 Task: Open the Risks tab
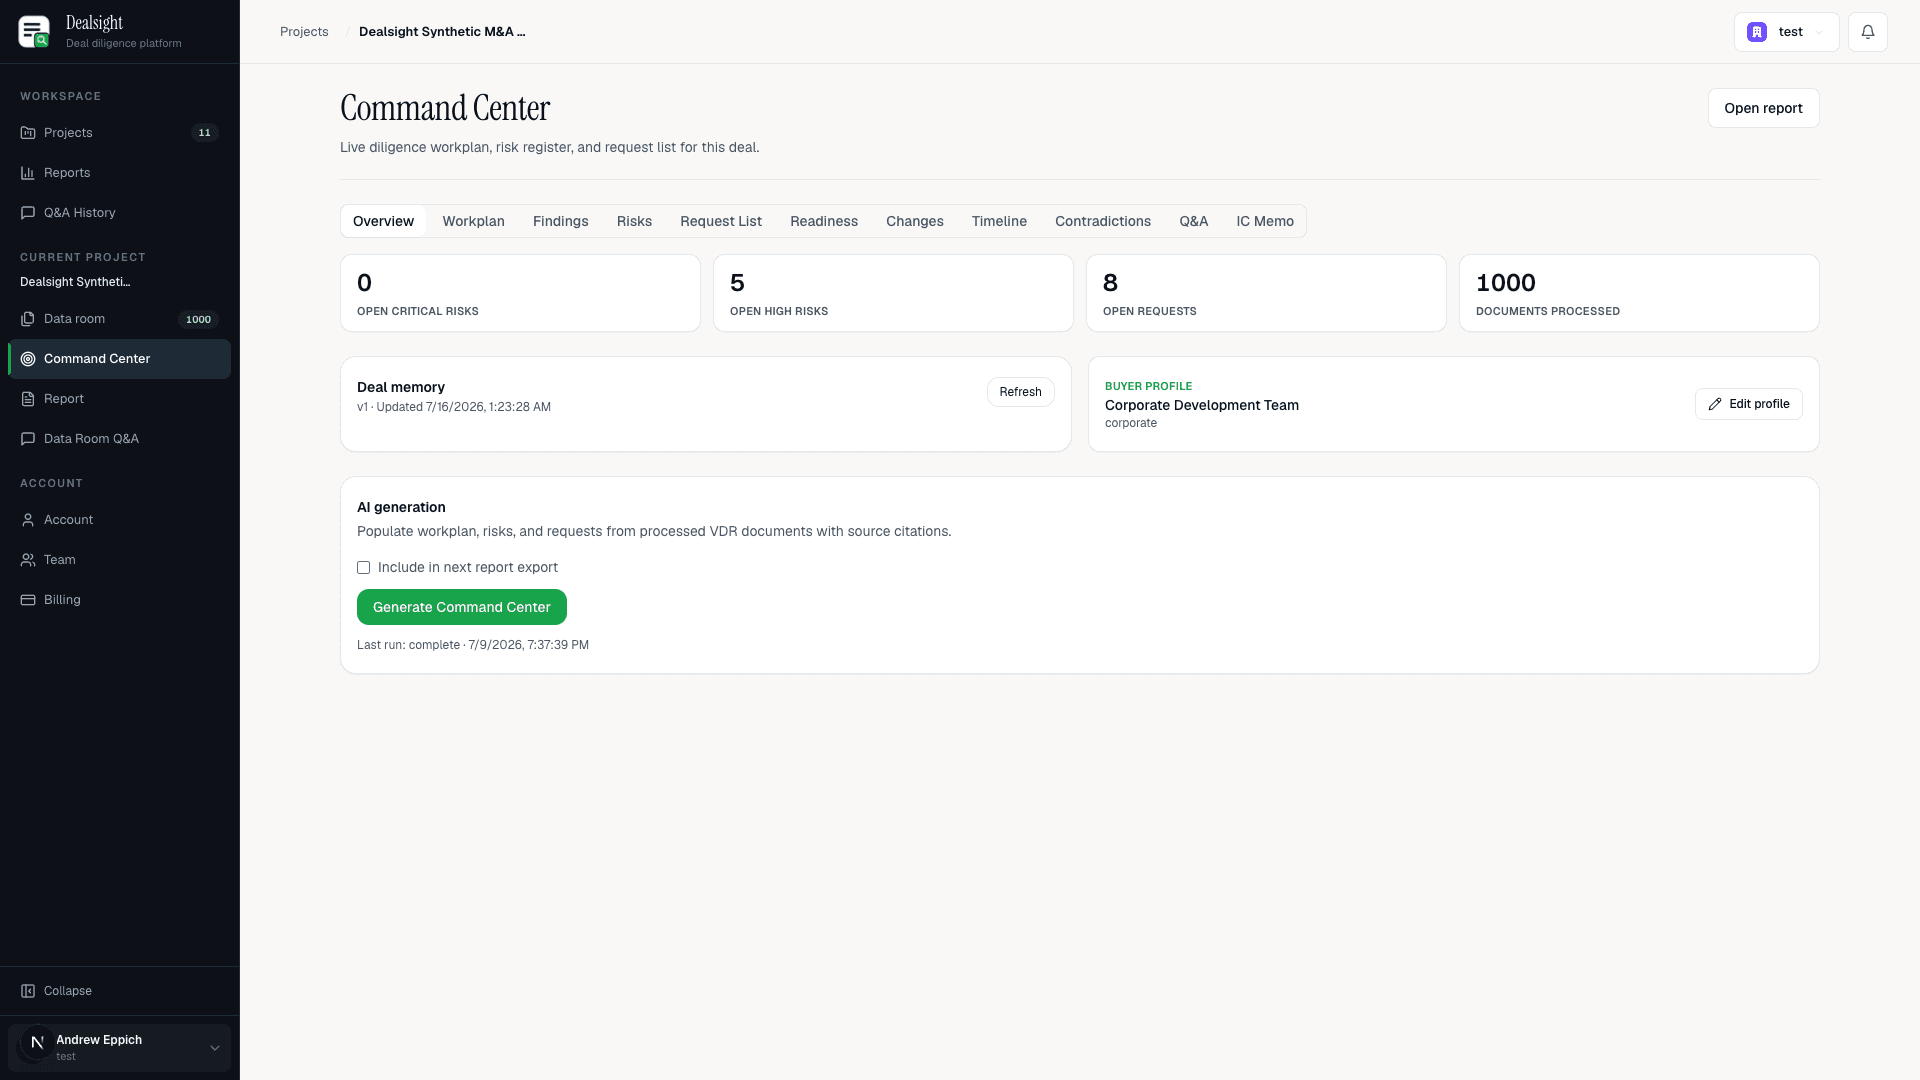click(634, 221)
